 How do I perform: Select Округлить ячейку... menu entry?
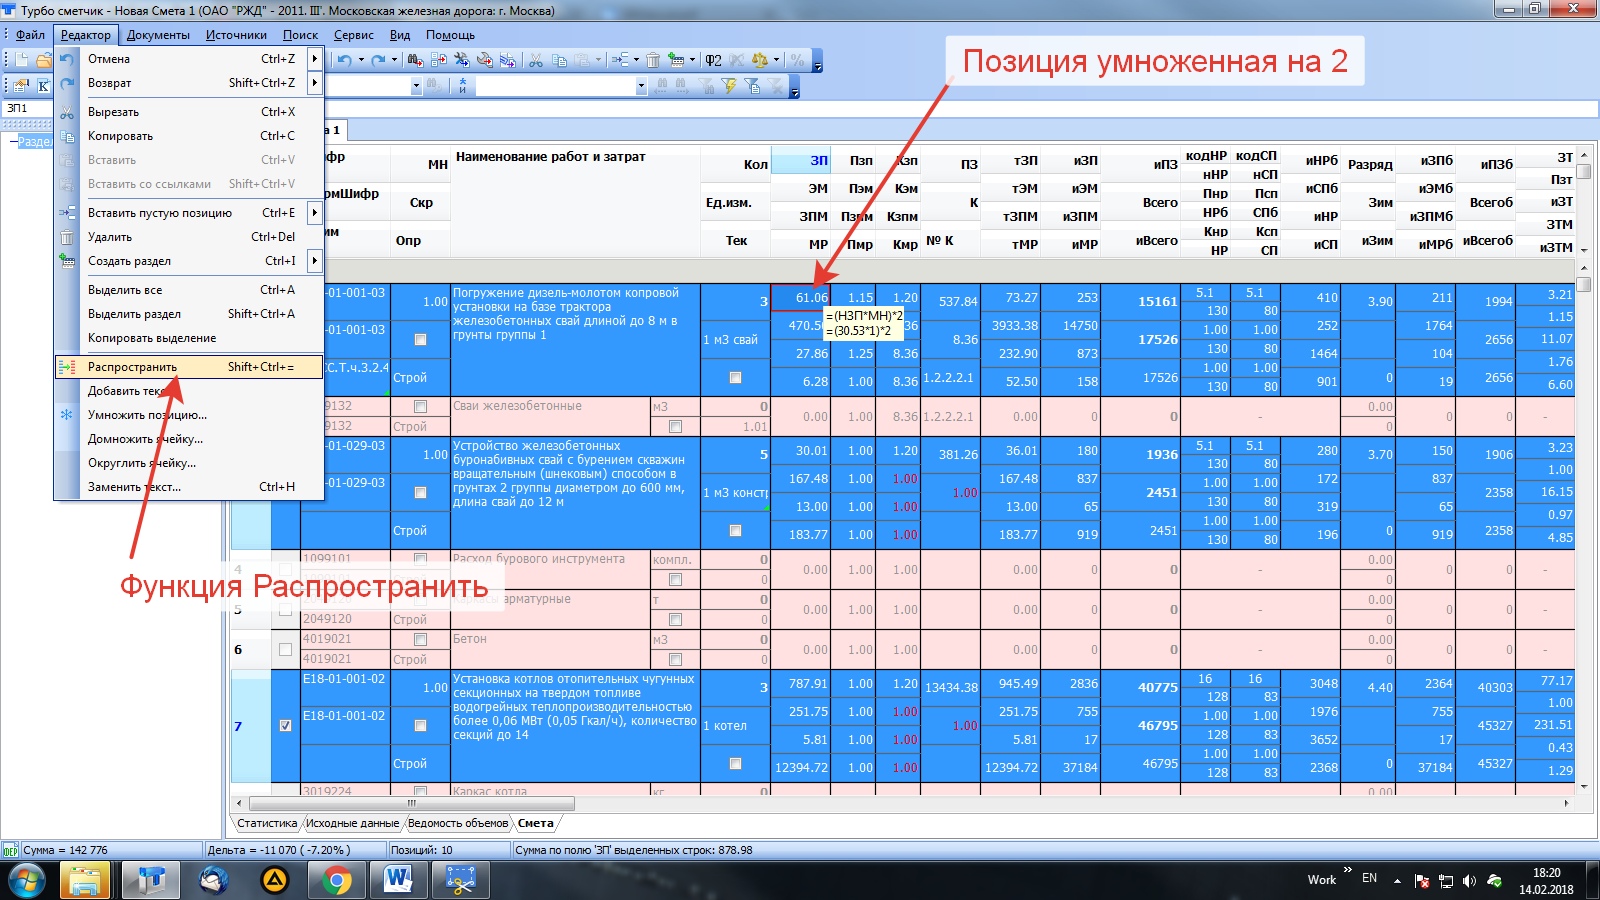point(189,463)
